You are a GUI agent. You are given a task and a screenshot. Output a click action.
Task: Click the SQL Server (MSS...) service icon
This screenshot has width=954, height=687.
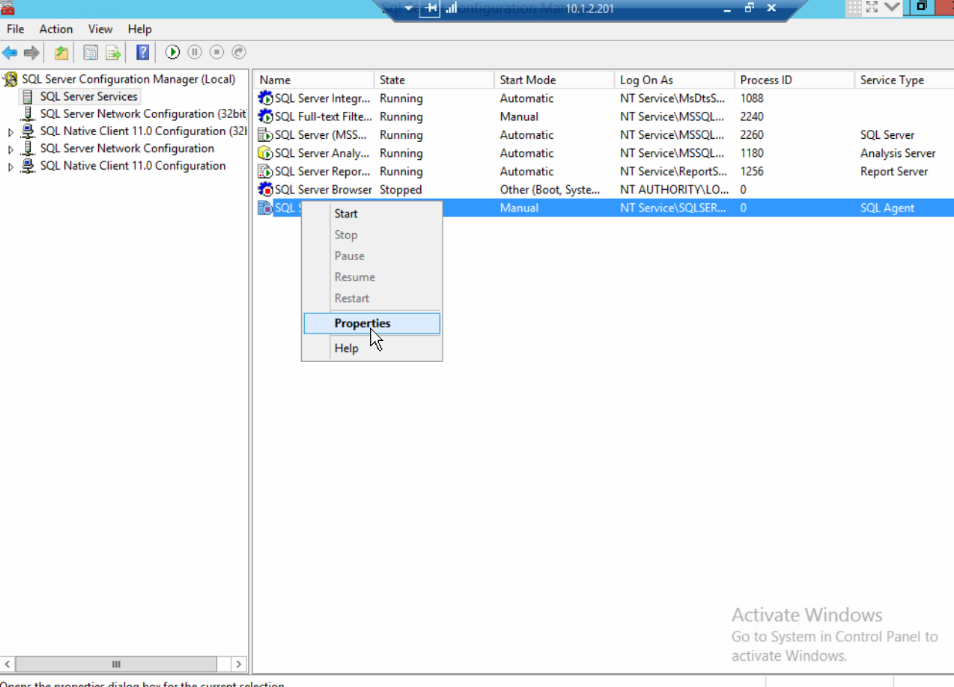(x=265, y=134)
